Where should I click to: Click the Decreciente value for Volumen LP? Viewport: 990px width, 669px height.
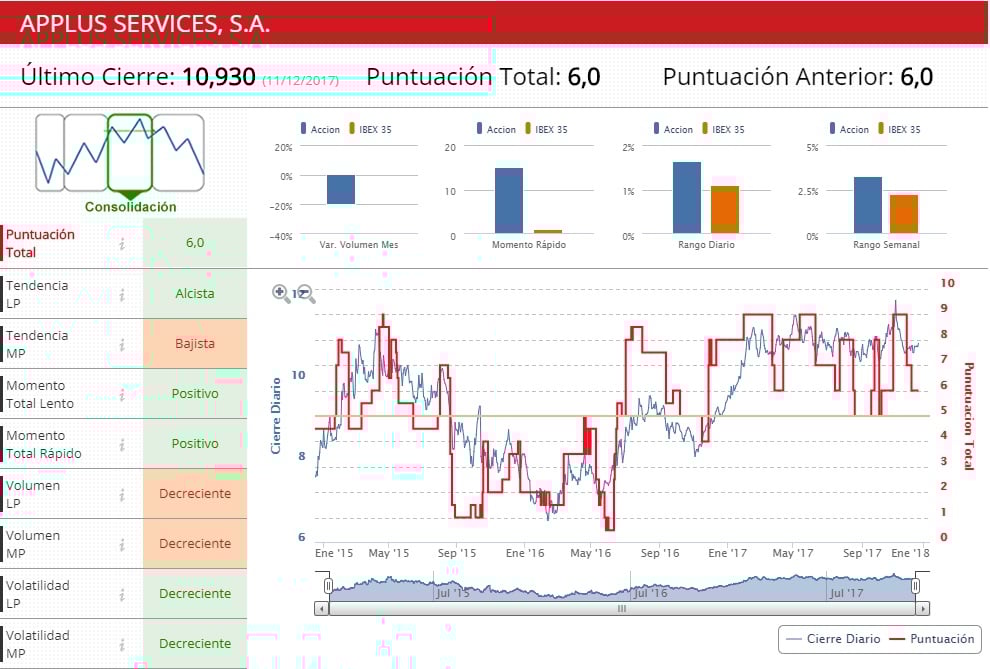point(195,494)
